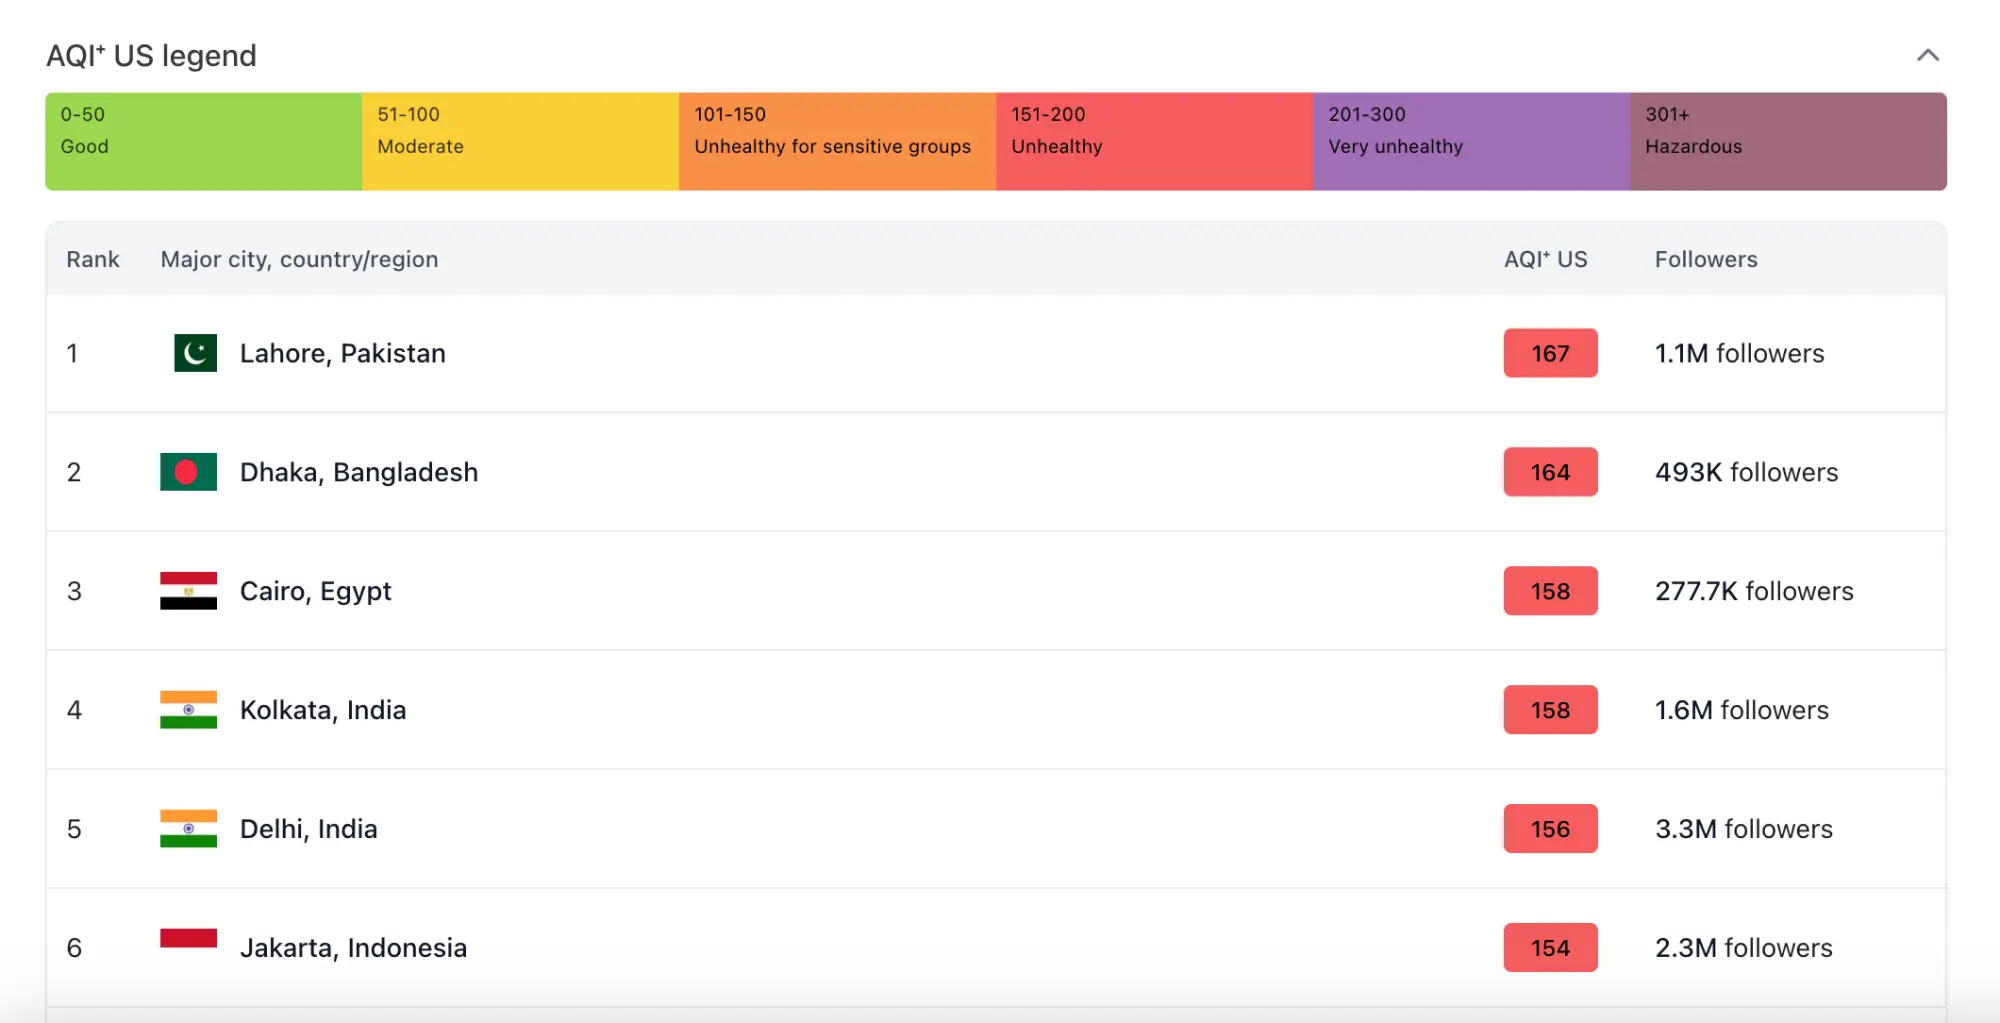
Task: Click the Major city, country/region header
Action: tap(299, 259)
